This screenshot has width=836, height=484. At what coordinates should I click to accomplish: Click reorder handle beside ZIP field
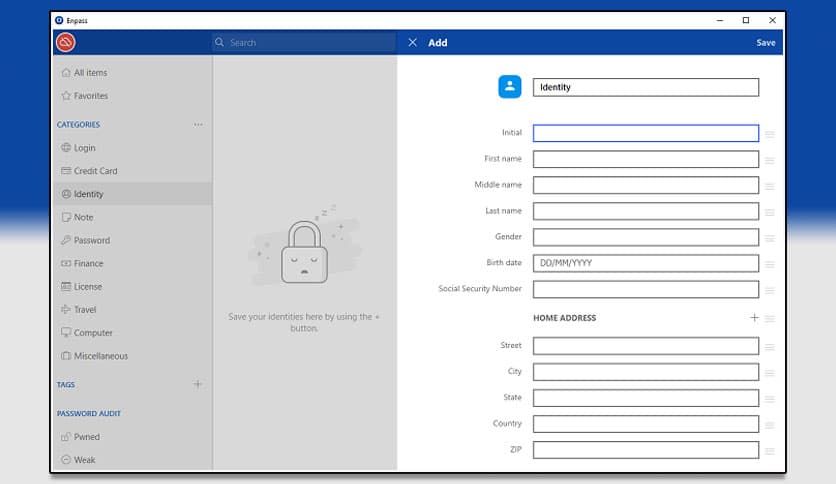(770, 451)
